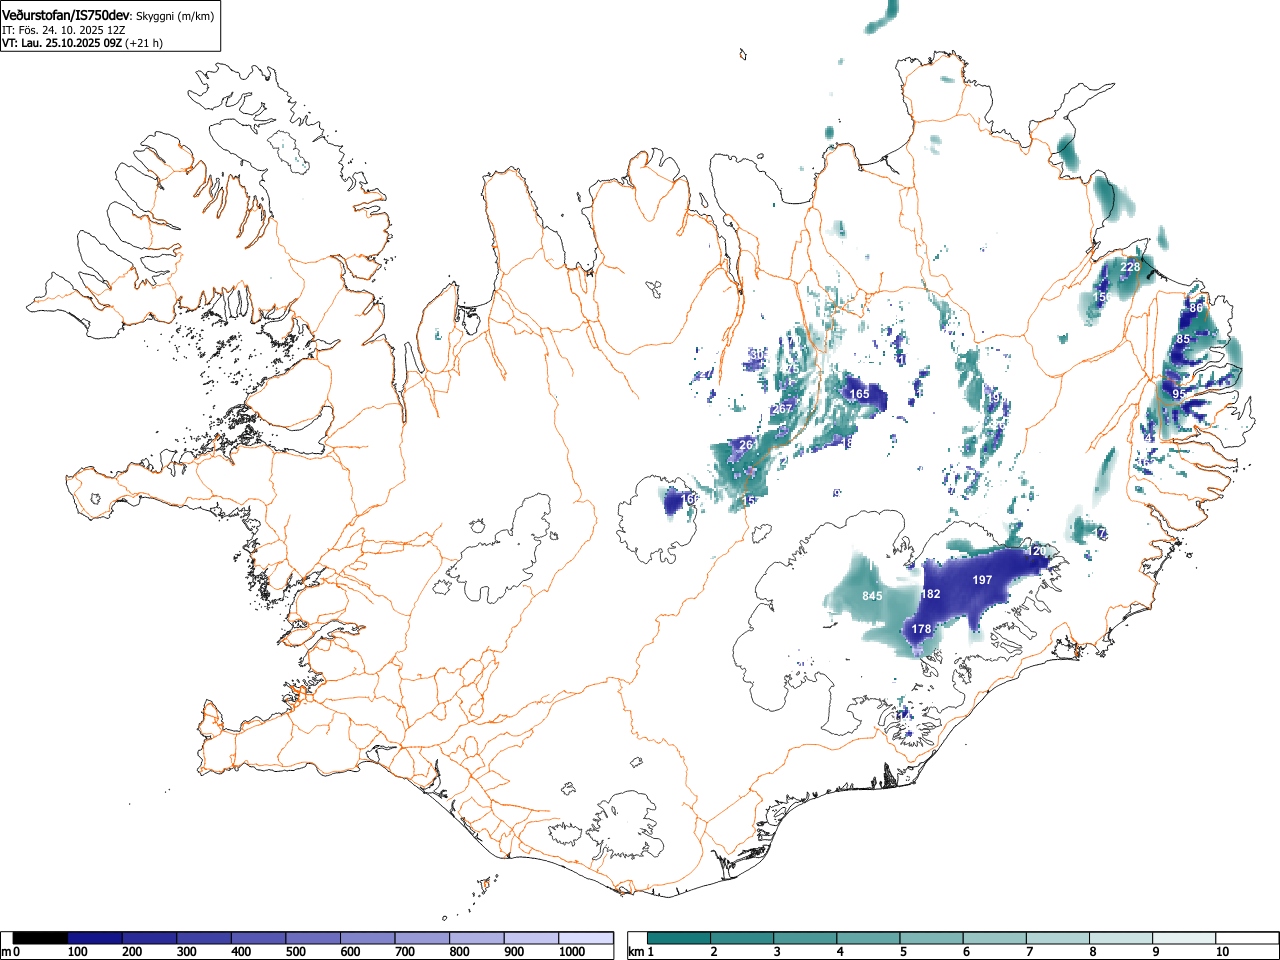Click the 300–400 m legend color segment

(x=204, y=938)
